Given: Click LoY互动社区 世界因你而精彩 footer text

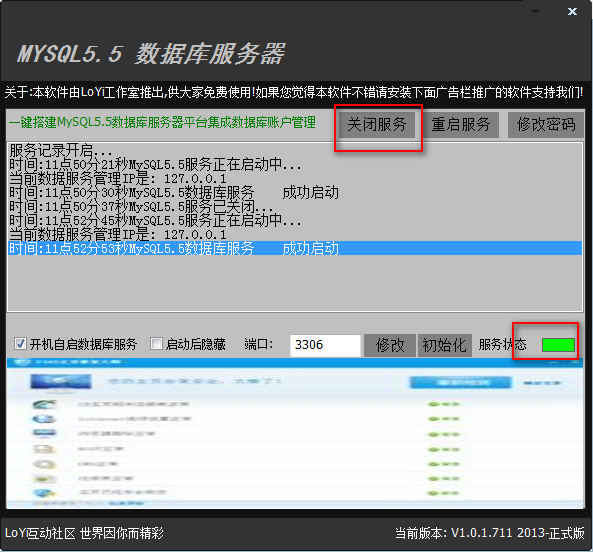Looking at the screenshot, I should coord(84,533).
